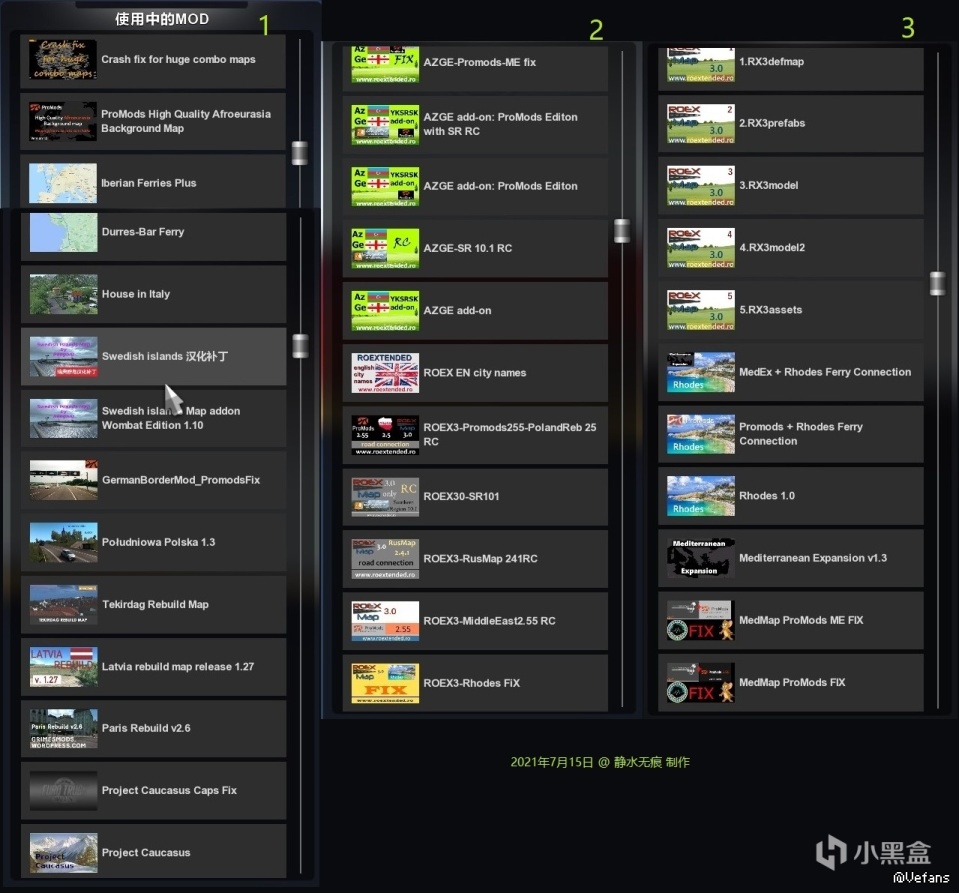Select the AZGE-Promods-ME fix icon
The width and height of the screenshot is (959, 893).
click(385, 64)
